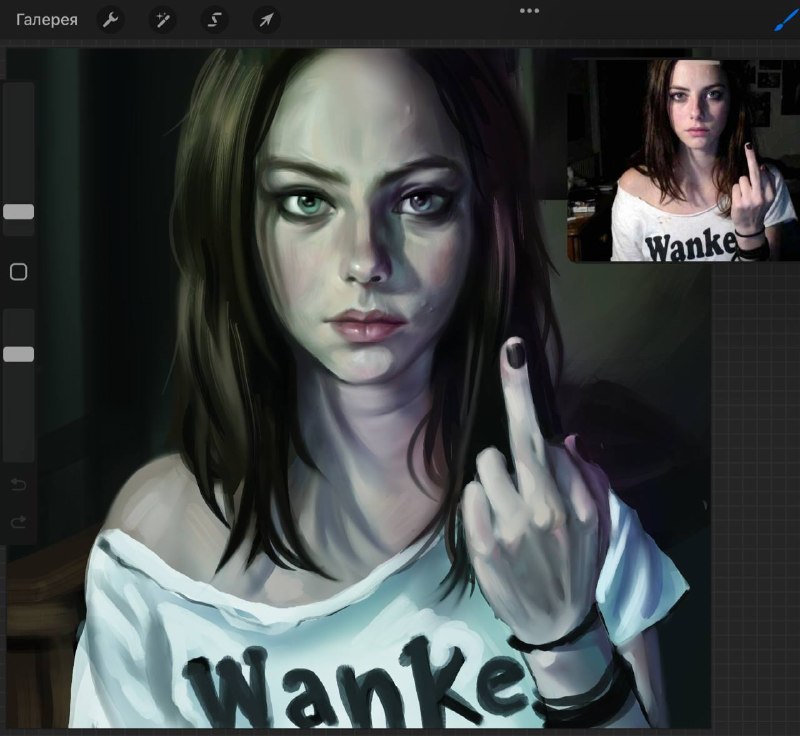Open the Actions wrench menu
The image size is (800, 736).
(x=110, y=20)
